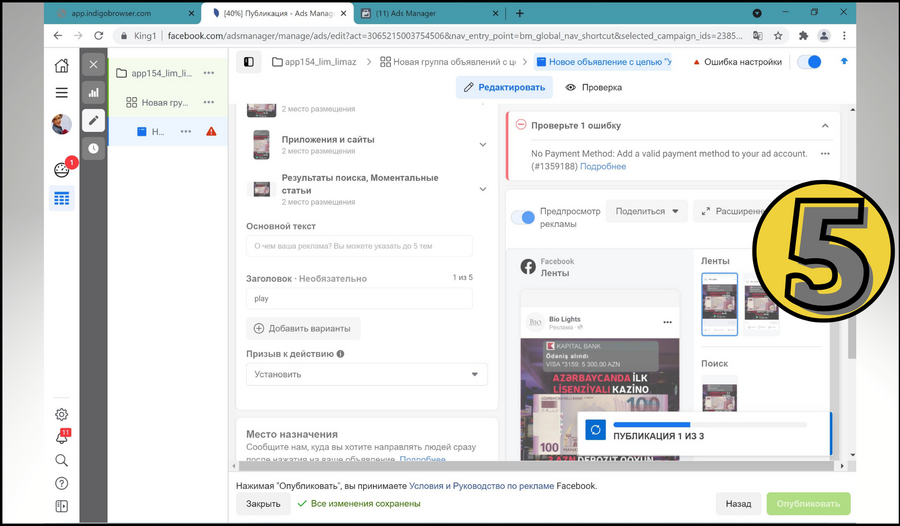Toggle the side panel layout icon
Image resolution: width=900 pixels, height=526 pixels.
(x=249, y=61)
